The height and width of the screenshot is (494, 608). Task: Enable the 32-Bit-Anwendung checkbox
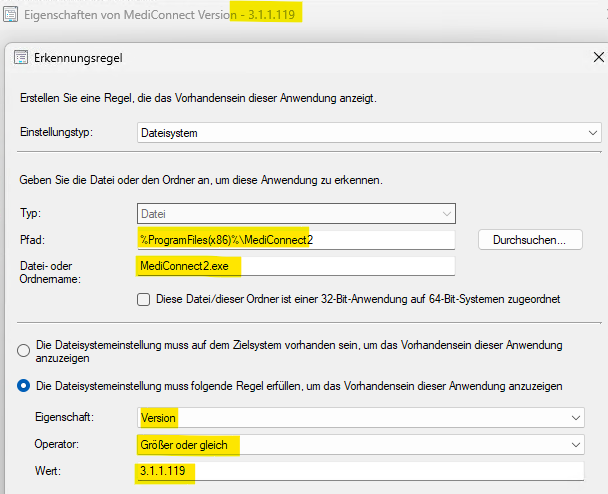(x=144, y=298)
